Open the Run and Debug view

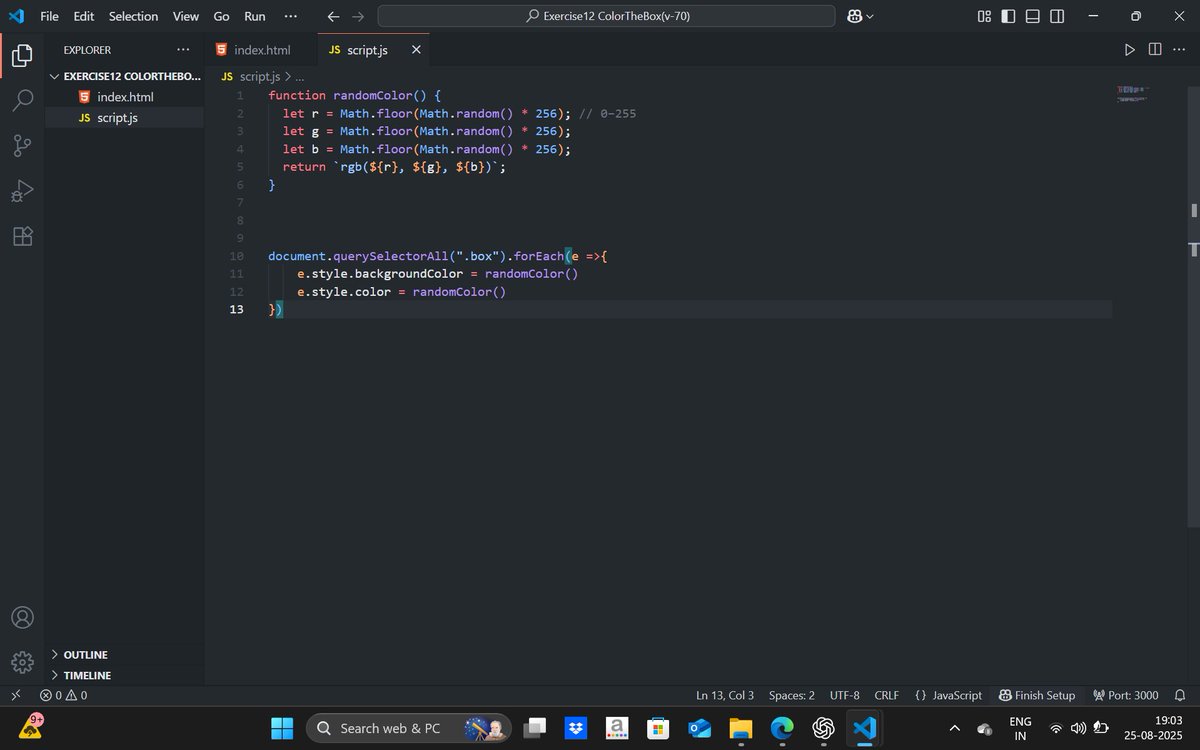coord(22,191)
